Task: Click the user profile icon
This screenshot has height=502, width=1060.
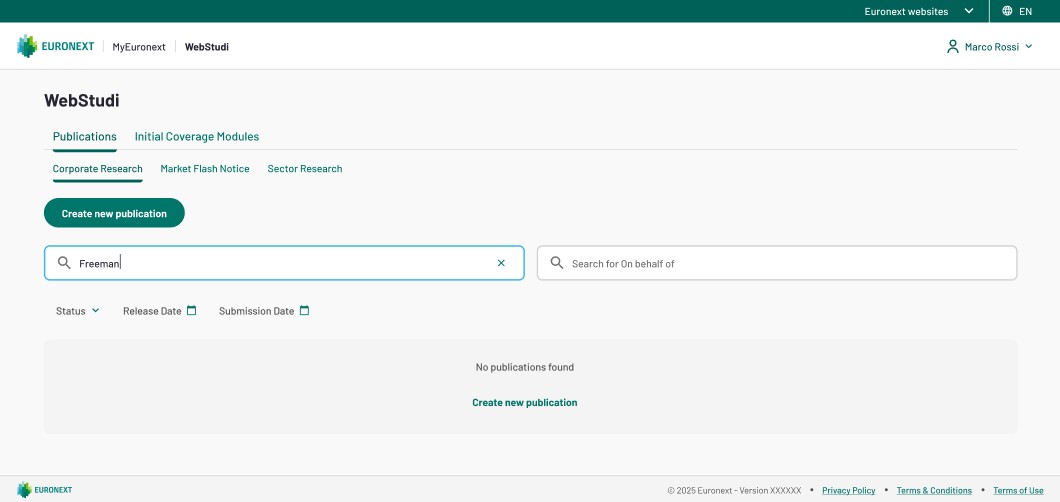Action: (953, 47)
